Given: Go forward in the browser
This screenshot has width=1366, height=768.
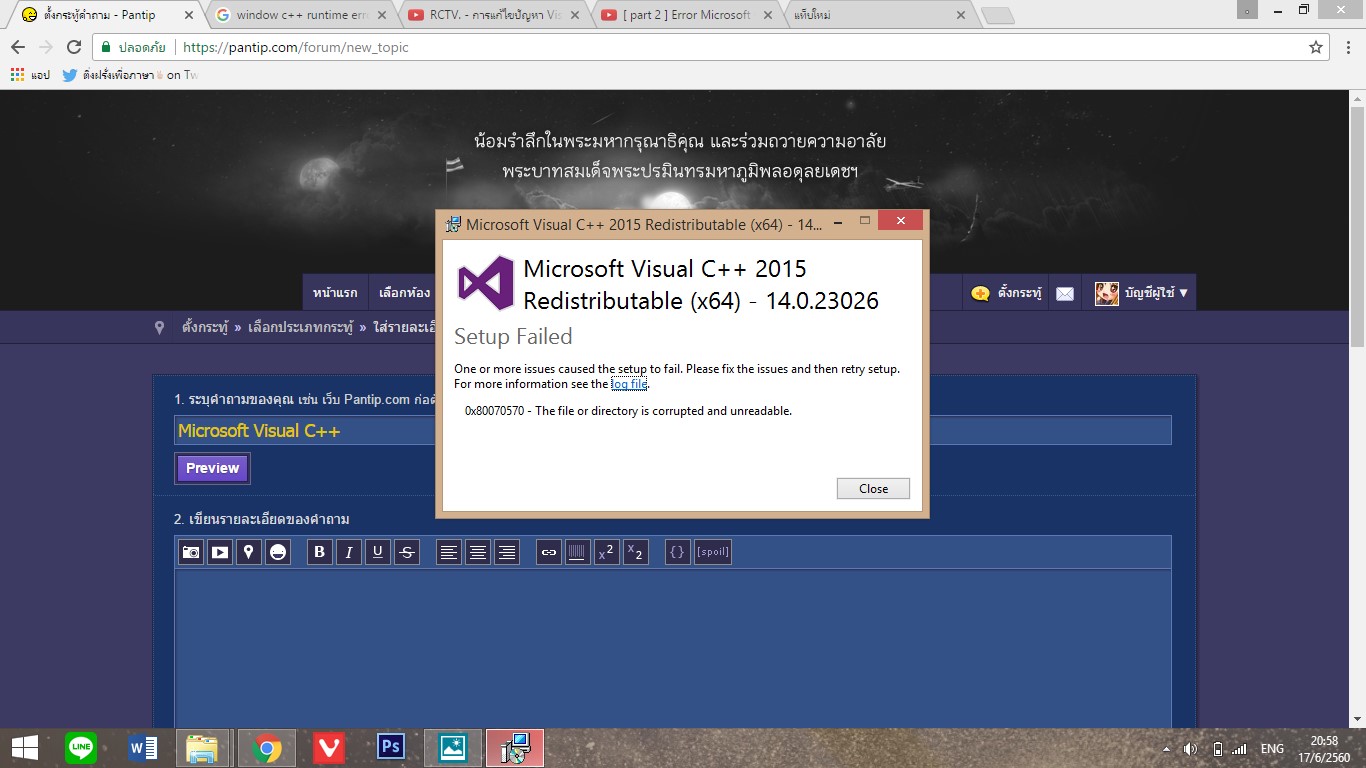Looking at the screenshot, I should pos(46,47).
